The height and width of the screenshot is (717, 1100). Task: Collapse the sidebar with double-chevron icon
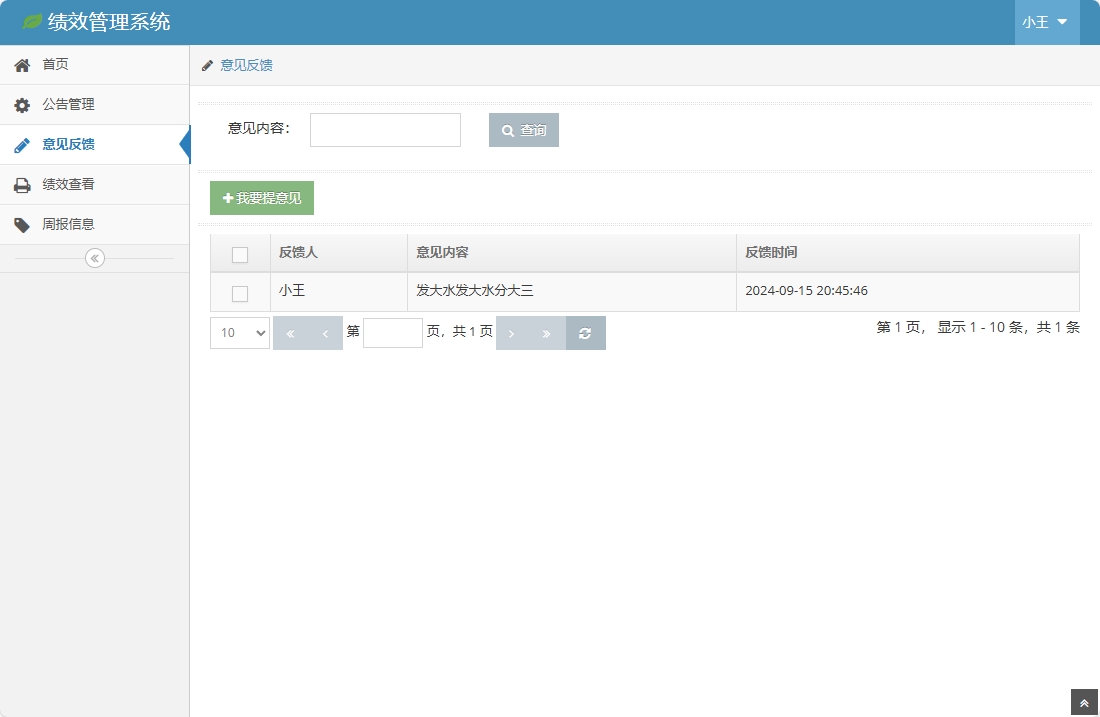[x=95, y=258]
